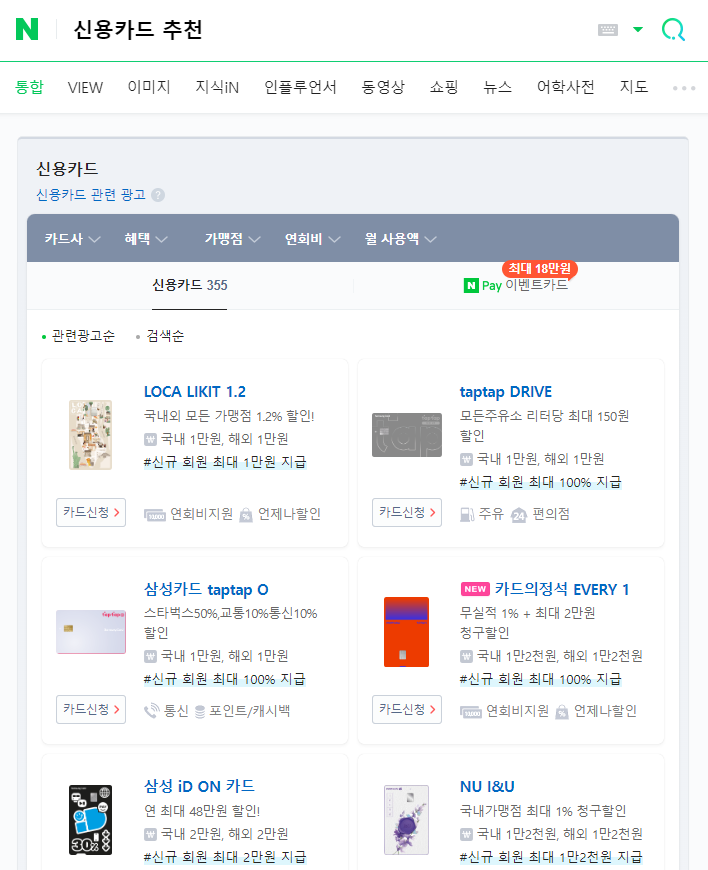This screenshot has width=708, height=870.
Task: Click #신규 회원 최대 1만원 지급 text
Action: pos(225,462)
